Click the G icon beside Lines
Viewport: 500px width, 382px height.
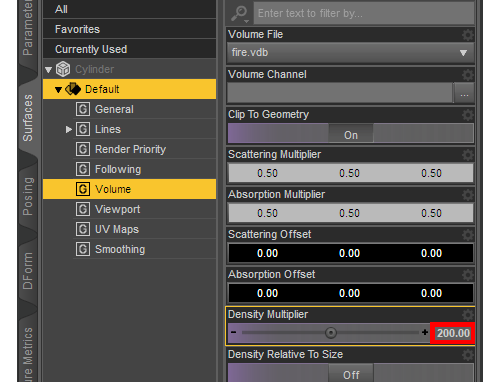(83, 129)
